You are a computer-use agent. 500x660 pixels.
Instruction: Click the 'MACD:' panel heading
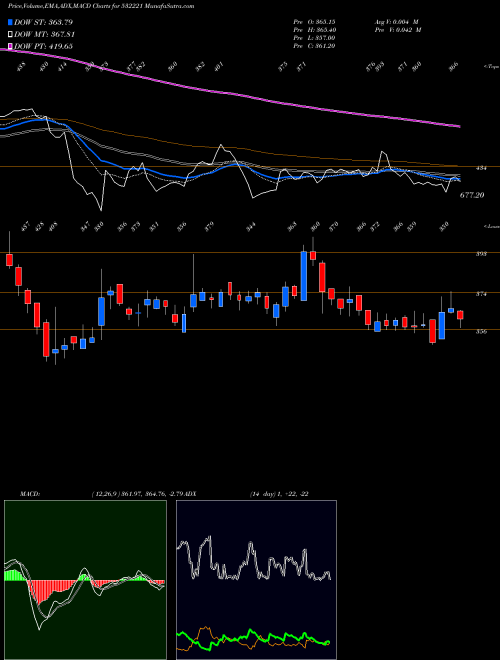click(x=29, y=494)
